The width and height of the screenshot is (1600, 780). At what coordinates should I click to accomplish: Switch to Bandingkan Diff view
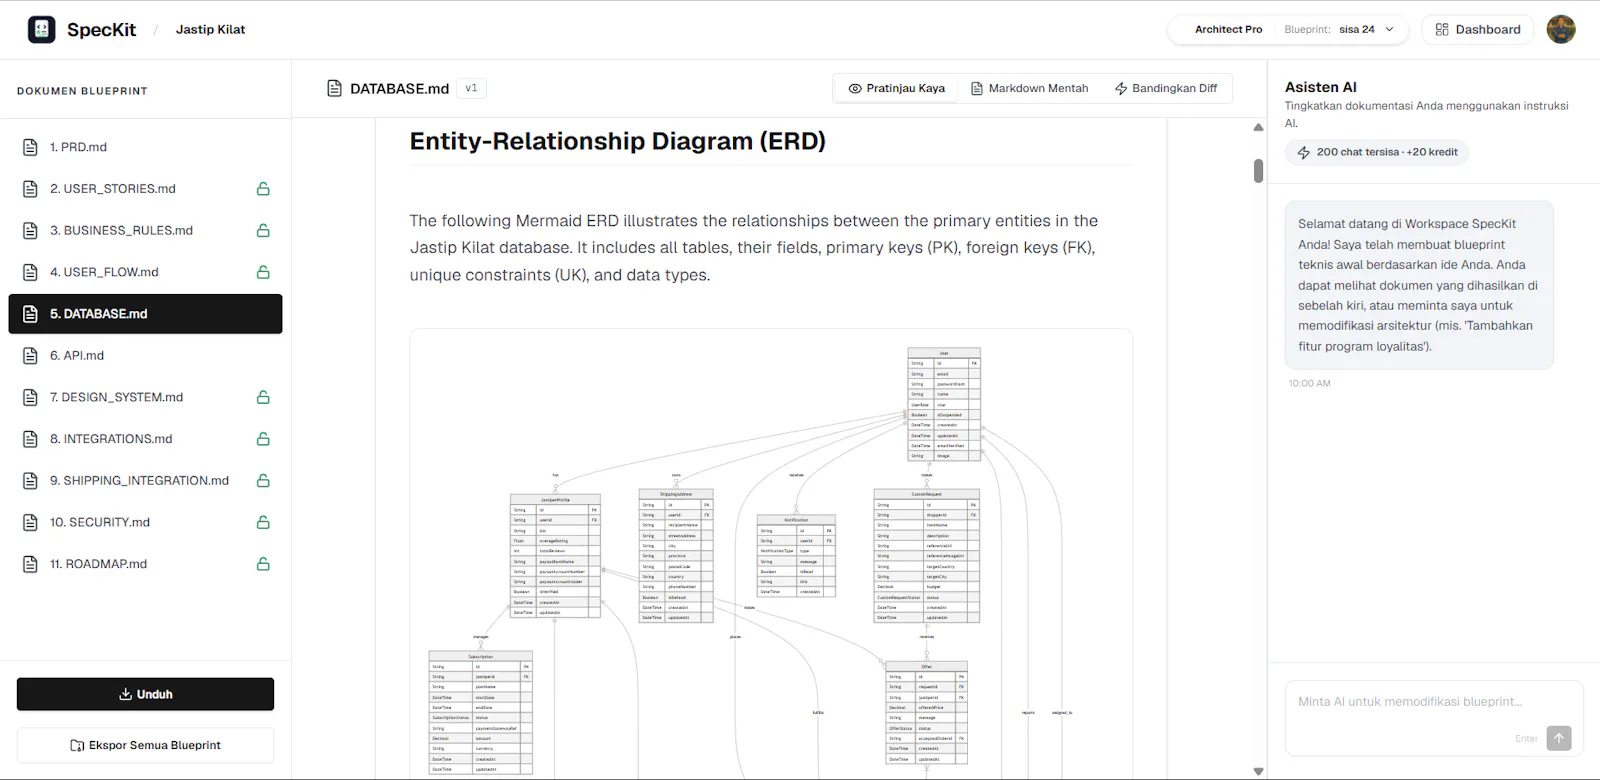(x=1166, y=89)
